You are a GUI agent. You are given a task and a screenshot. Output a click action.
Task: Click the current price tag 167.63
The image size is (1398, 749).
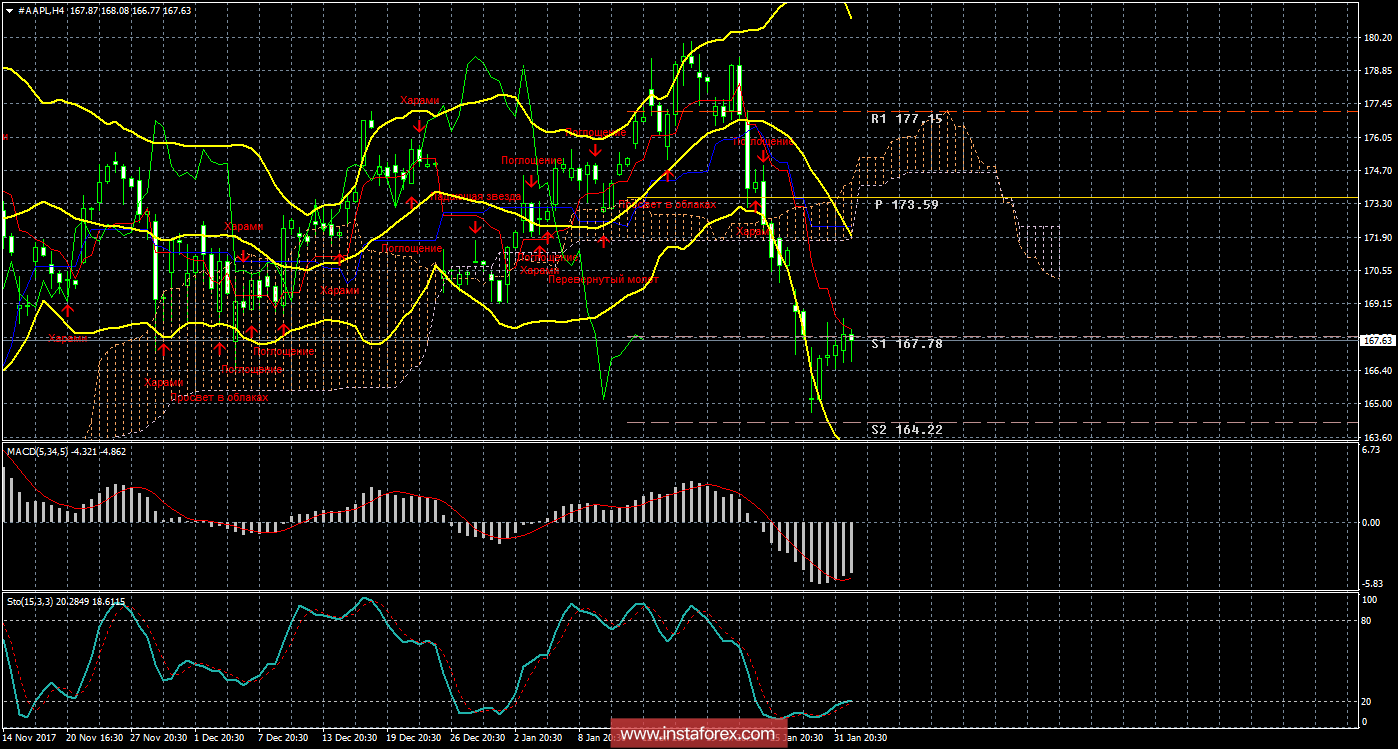coord(1379,340)
